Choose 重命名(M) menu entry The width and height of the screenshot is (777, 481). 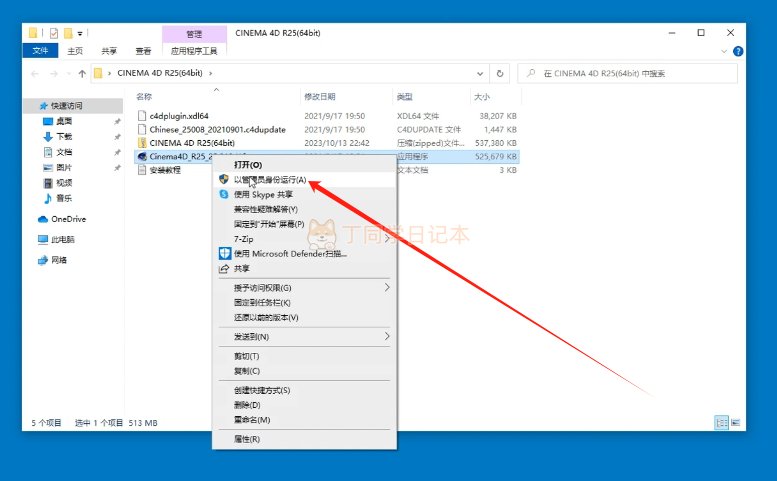click(x=252, y=420)
